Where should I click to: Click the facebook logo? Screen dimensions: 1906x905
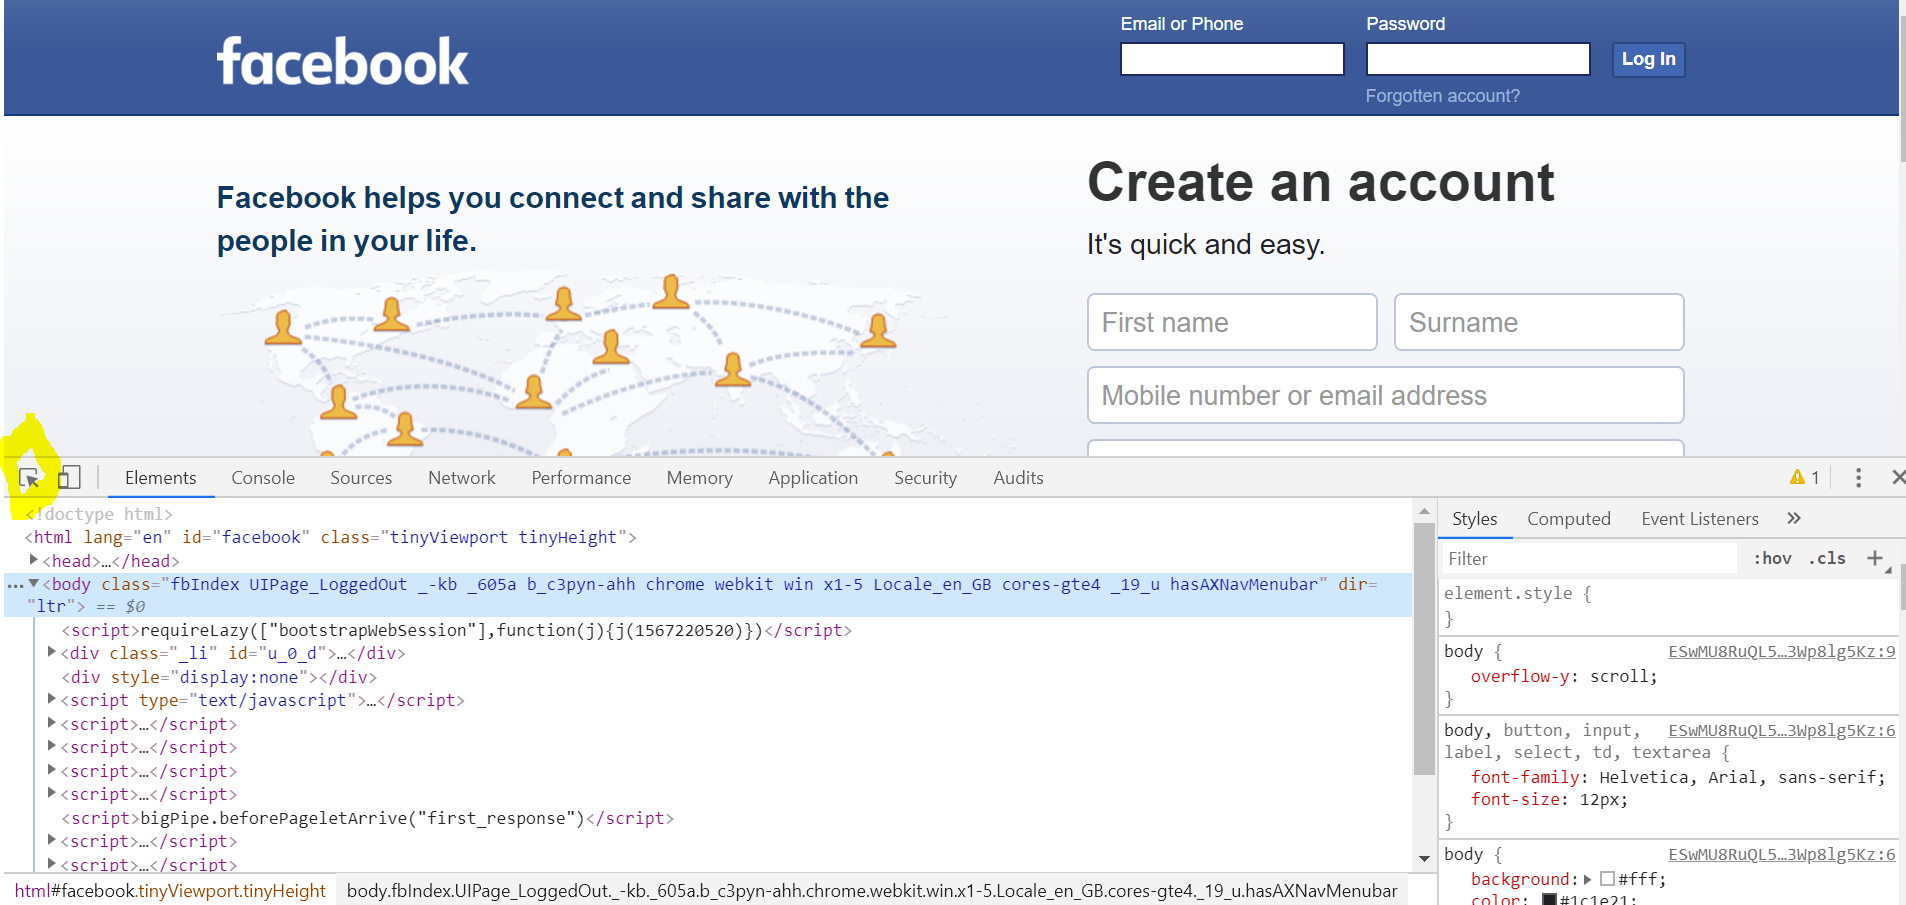[342, 61]
